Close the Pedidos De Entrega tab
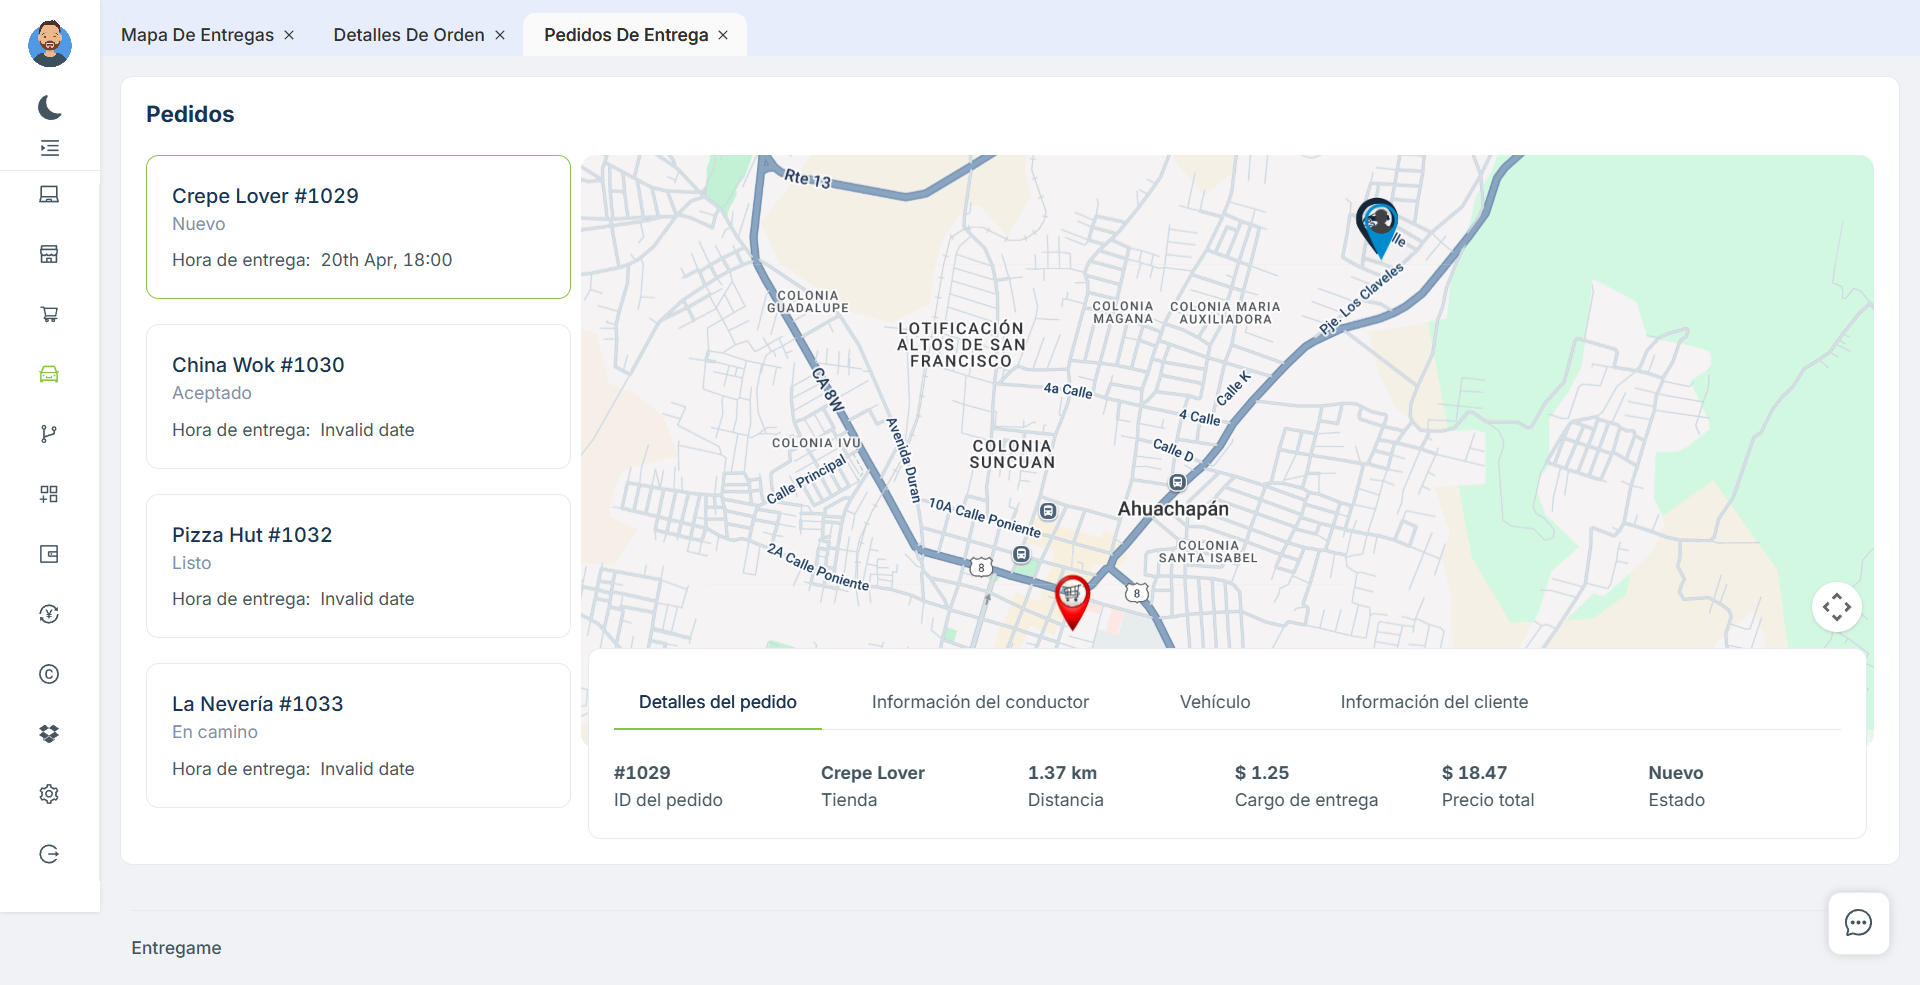 pos(723,35)
